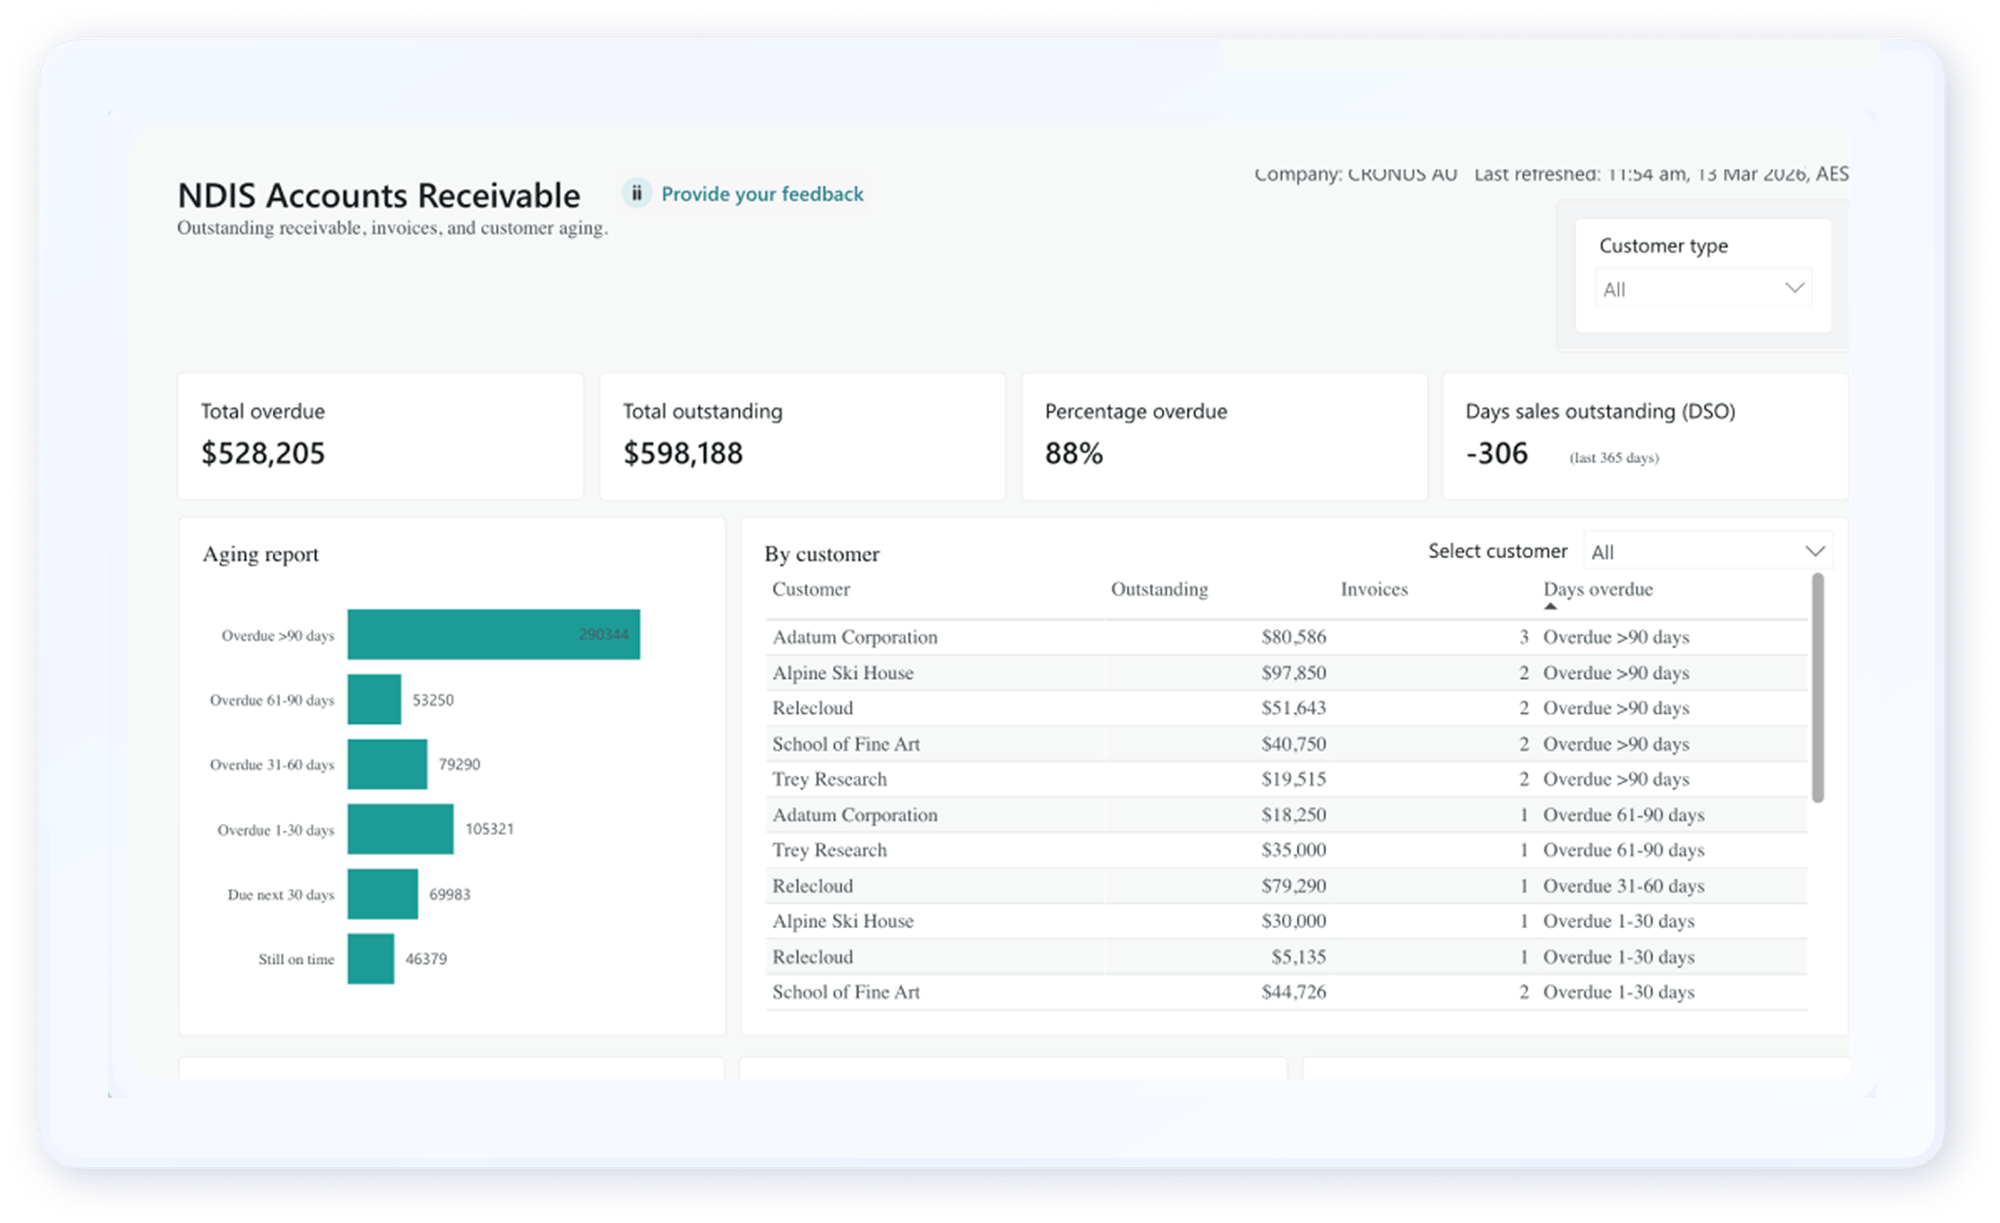This screenshot has width=2000, height=1223.
Task: Click the Due next 30 days bar
Action: [x=382, y=894]
